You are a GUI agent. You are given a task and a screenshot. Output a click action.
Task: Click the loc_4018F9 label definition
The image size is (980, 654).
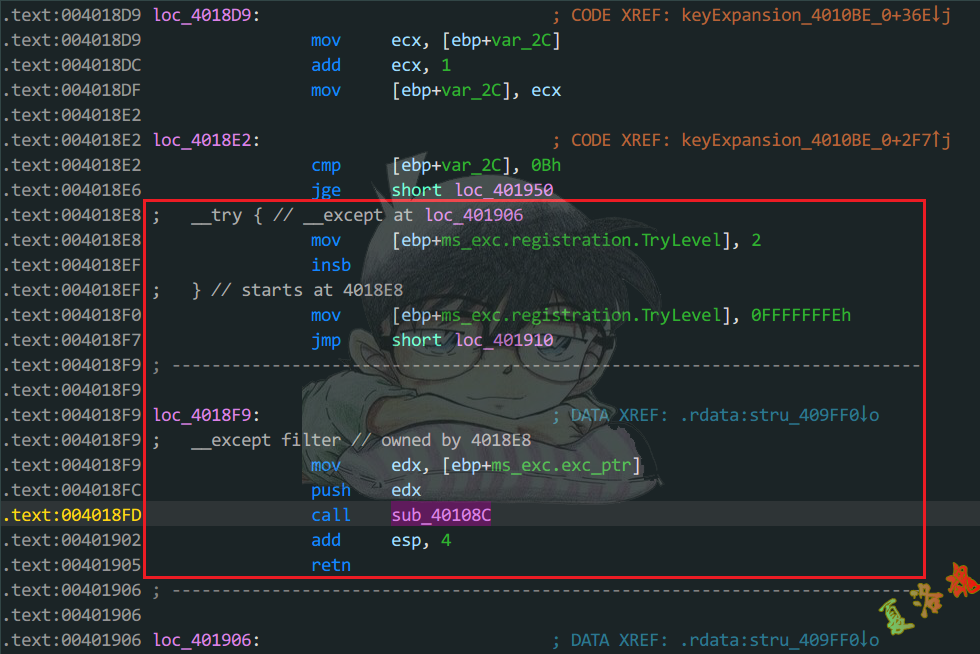pos(203,415)
